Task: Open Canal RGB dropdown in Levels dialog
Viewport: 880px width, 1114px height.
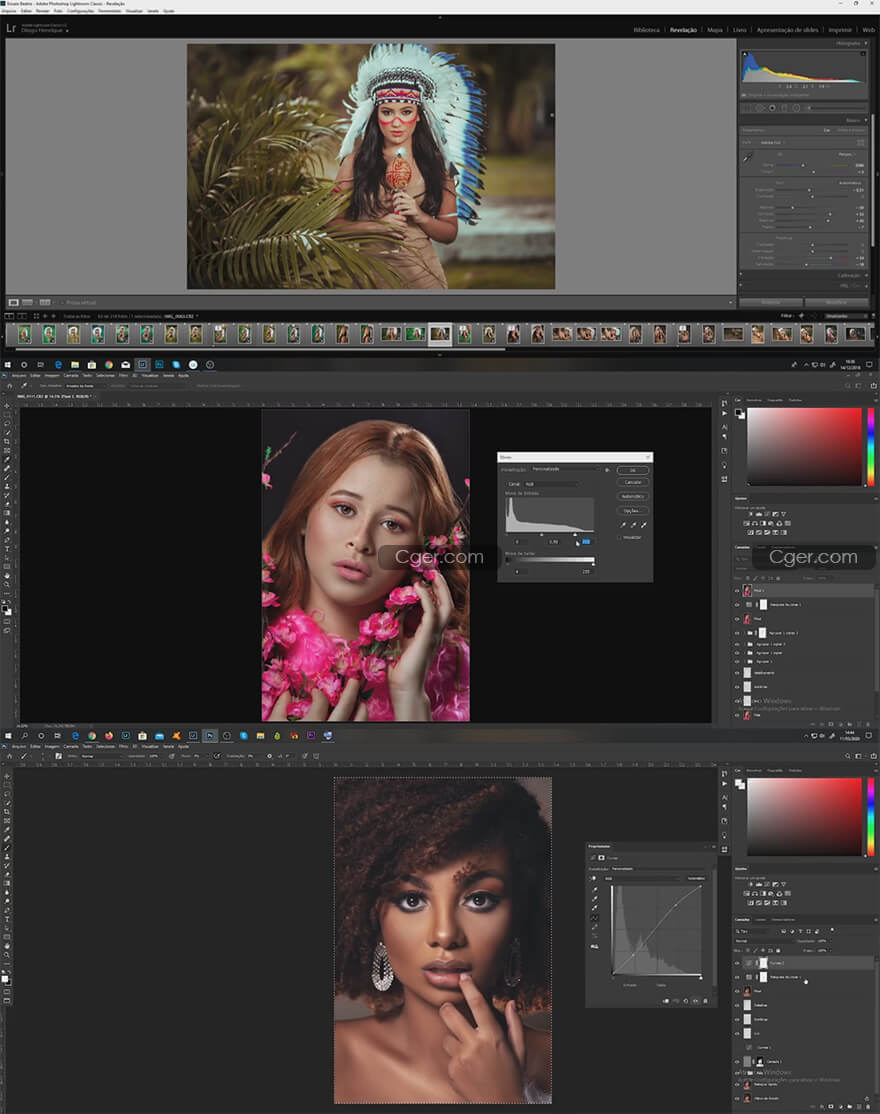Action: coord(550,484)
